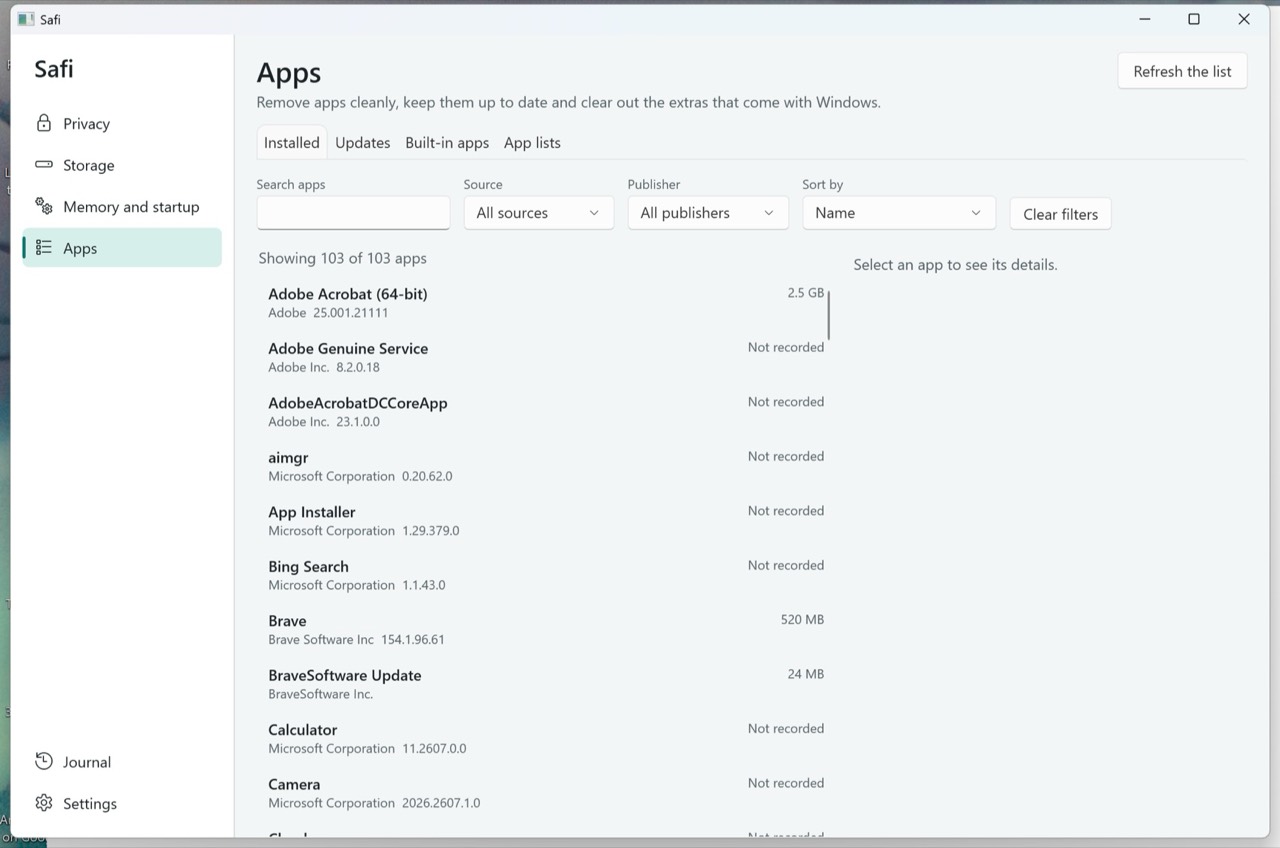This screenshot has height=848, width=1280.
Task: Click the Journal history clock icon
Action: point(44,761)
